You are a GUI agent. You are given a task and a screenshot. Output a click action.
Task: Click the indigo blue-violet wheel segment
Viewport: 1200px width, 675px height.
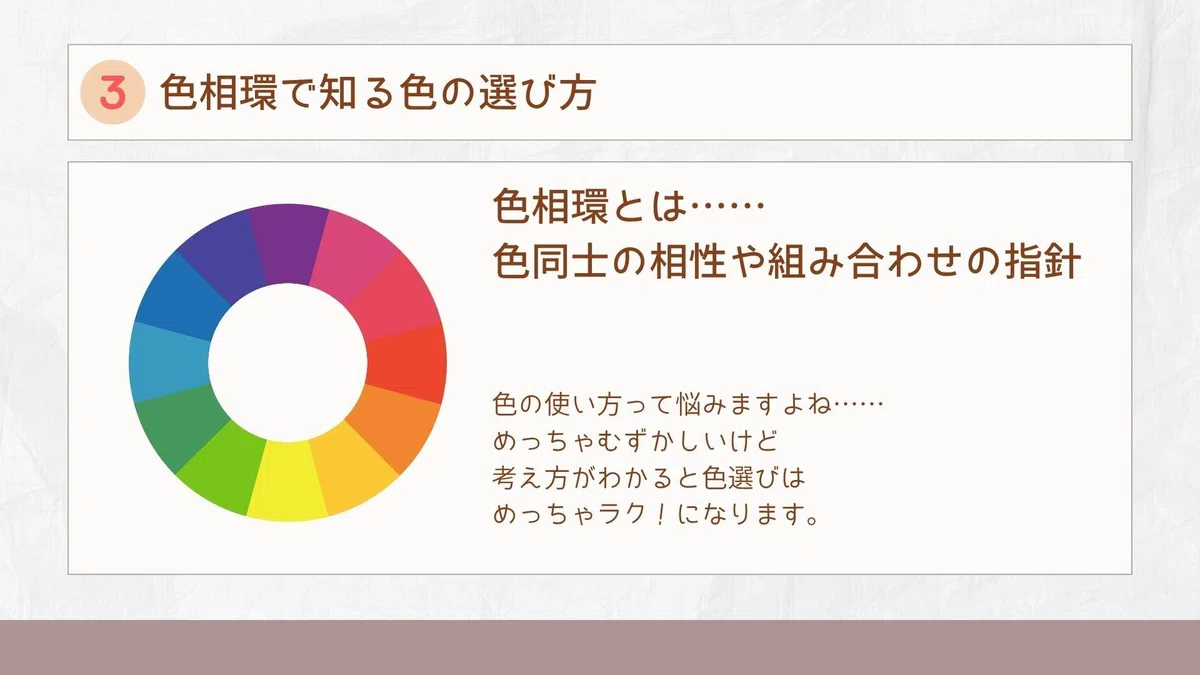point(224,258)
